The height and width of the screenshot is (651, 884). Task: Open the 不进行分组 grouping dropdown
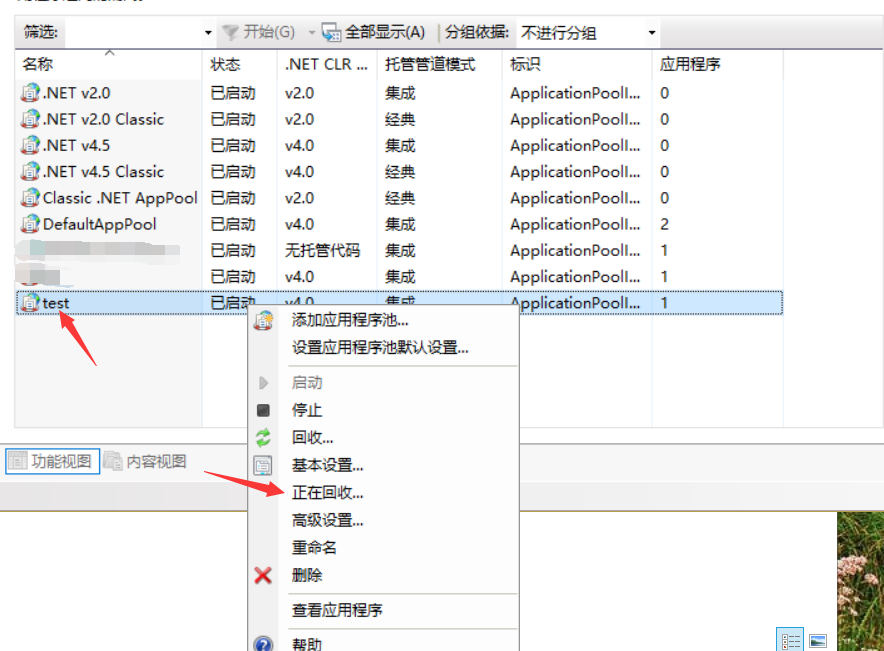pos(649,32)
